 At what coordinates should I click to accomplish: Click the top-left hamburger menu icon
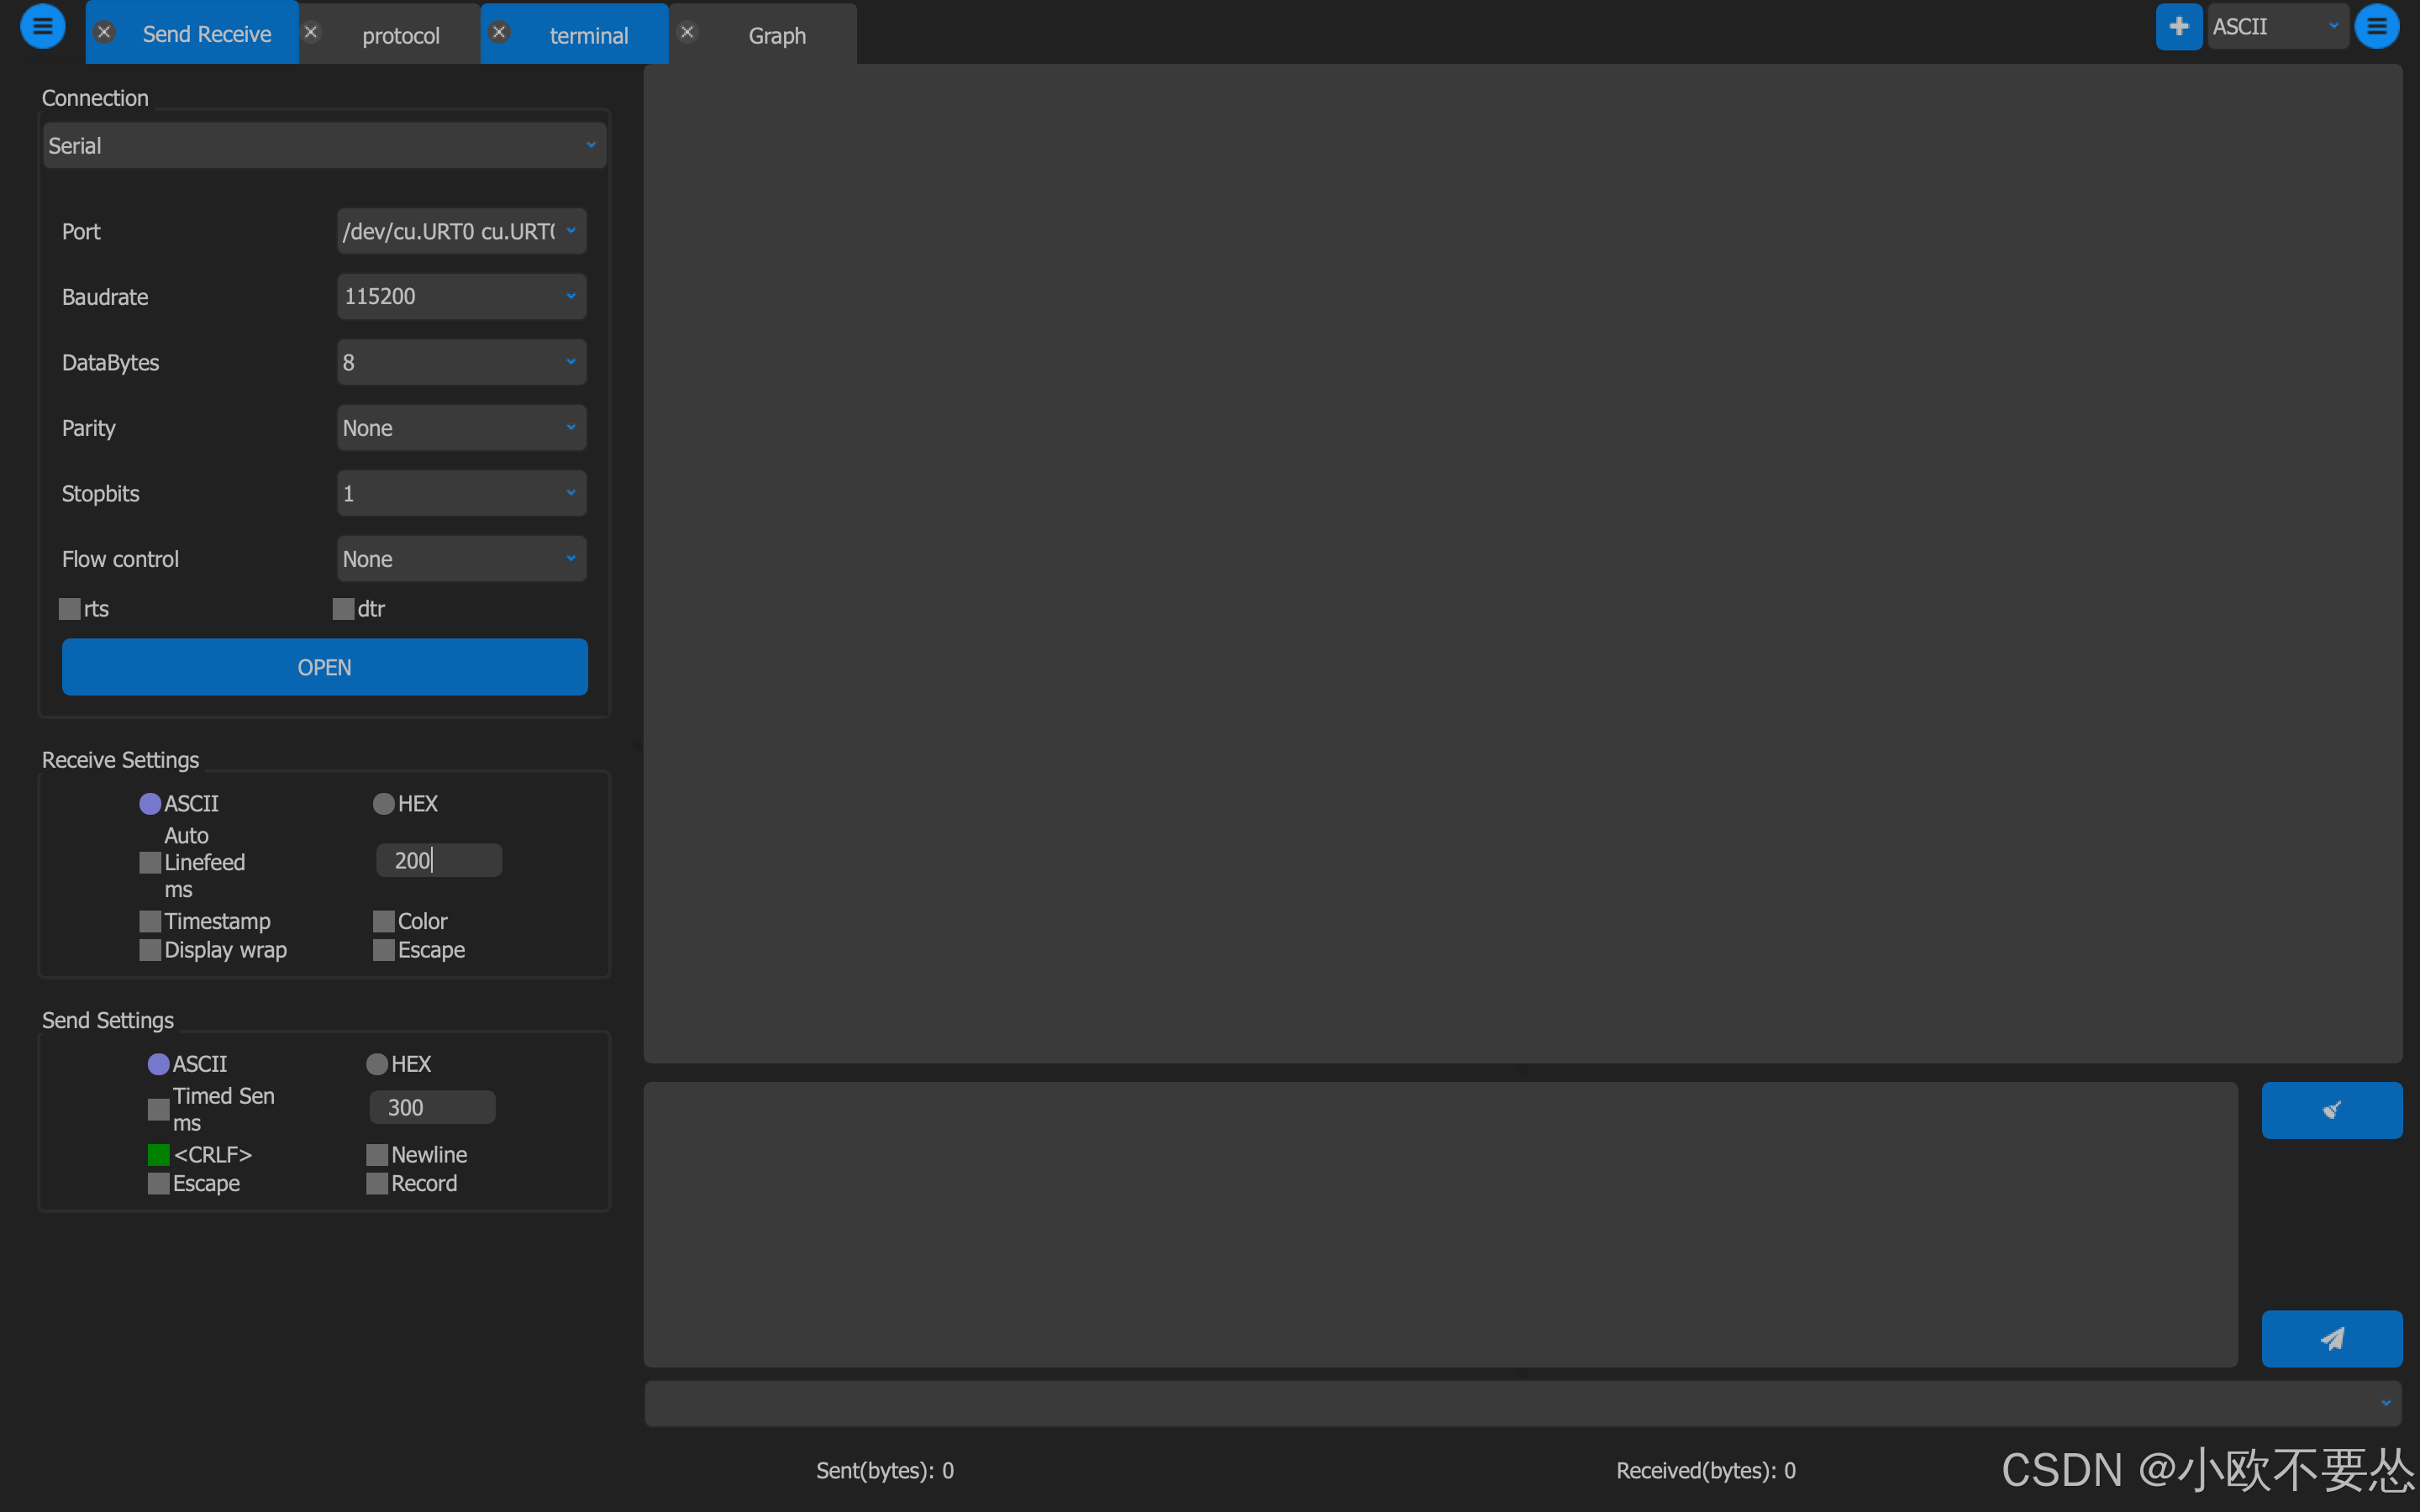click(42, 26)
